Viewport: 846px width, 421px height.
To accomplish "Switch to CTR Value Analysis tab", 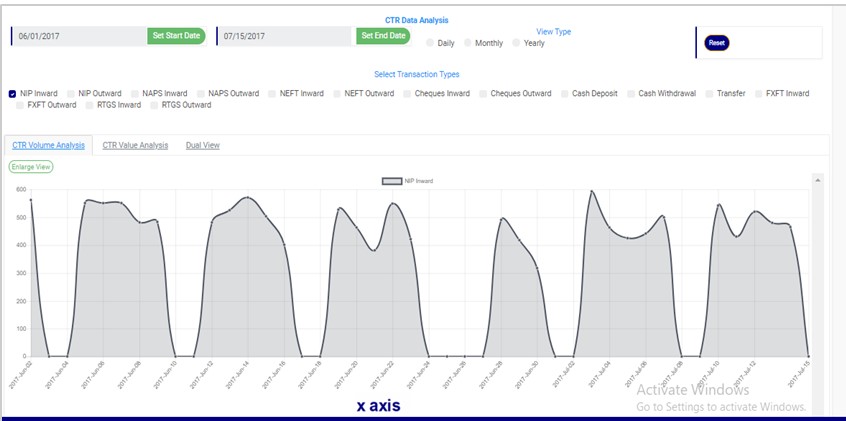I will click(135, 145).
